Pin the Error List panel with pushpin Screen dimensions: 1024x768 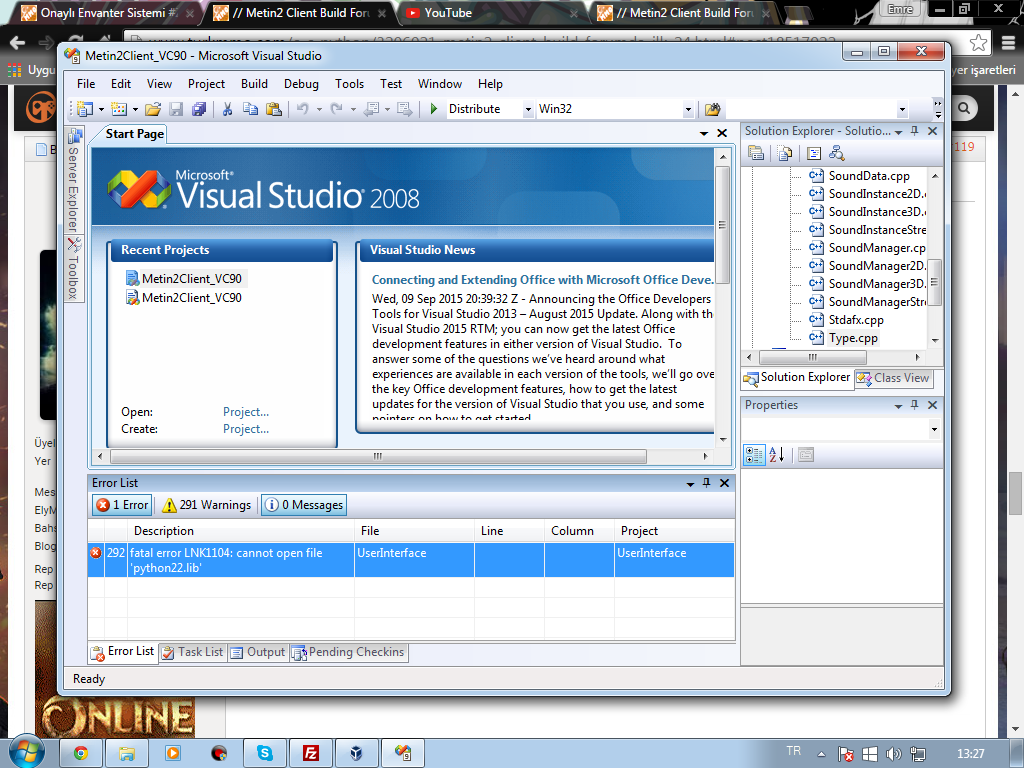[707, 483]
